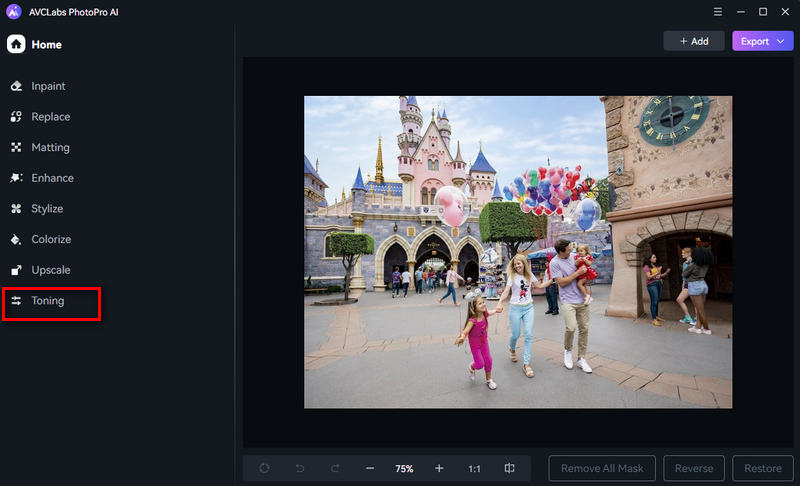Click the redo arrow icon
Image resolution: width=800 pixels, height=486 pixels.
point(335,468)
